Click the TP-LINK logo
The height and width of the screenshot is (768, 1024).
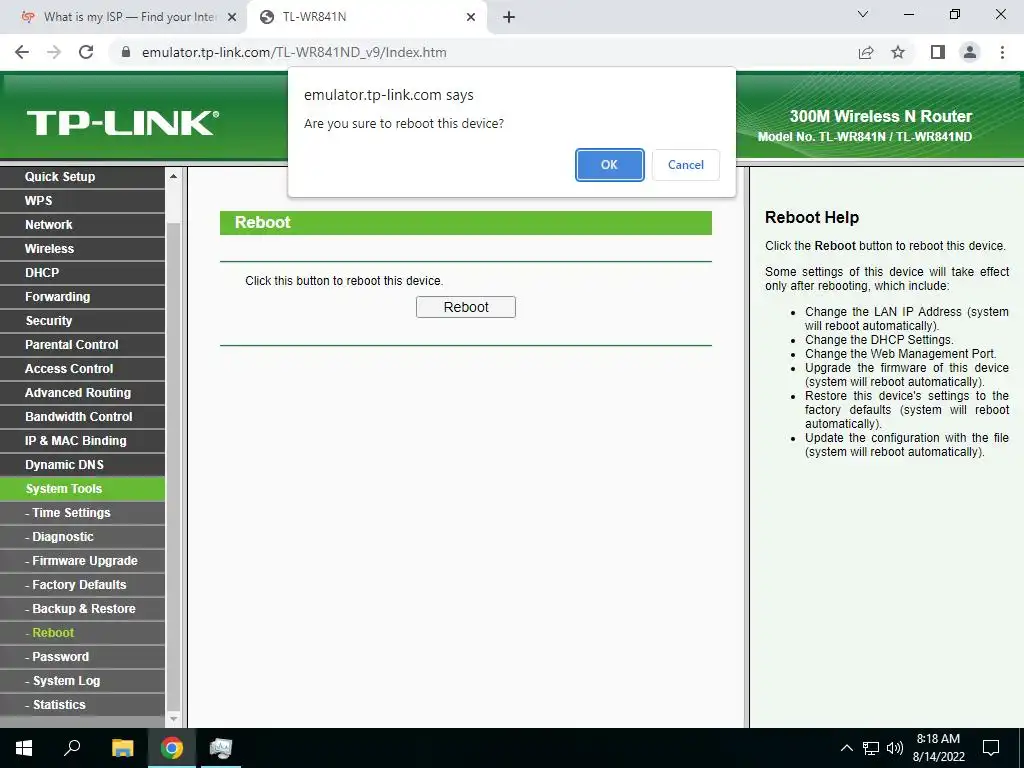coord(123,123)
